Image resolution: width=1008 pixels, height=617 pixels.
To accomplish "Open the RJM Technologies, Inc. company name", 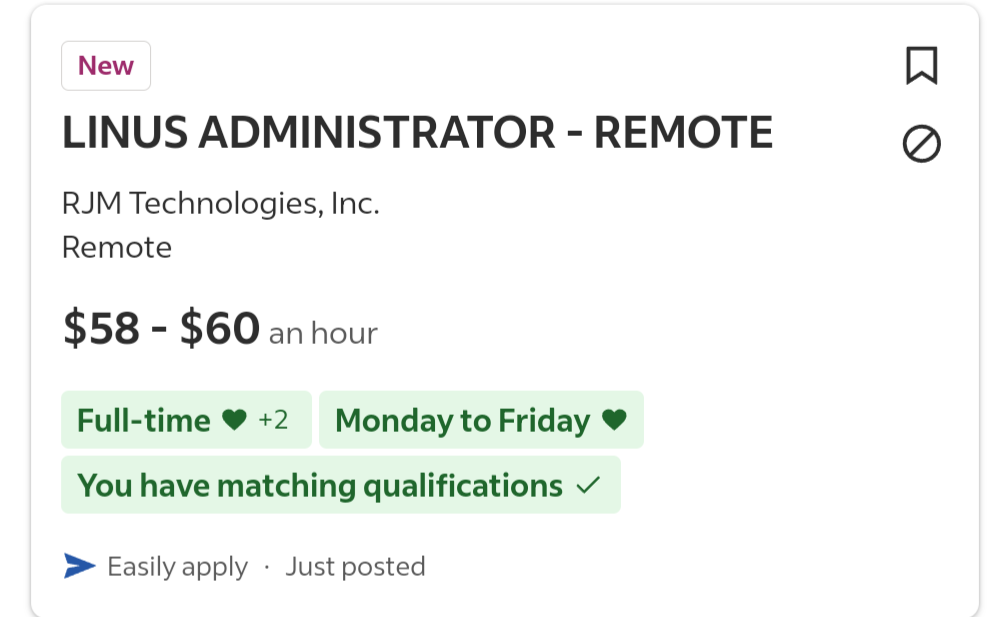I will coord(220,204).
